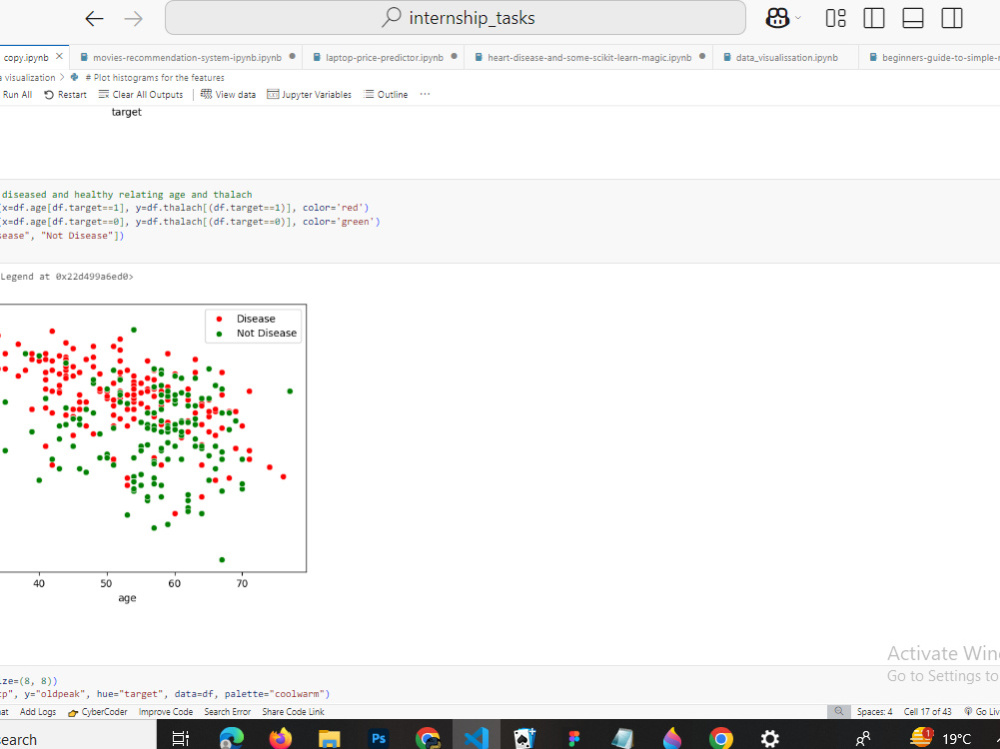Open the data_visualissation.ipynb tab

point(786,57)
